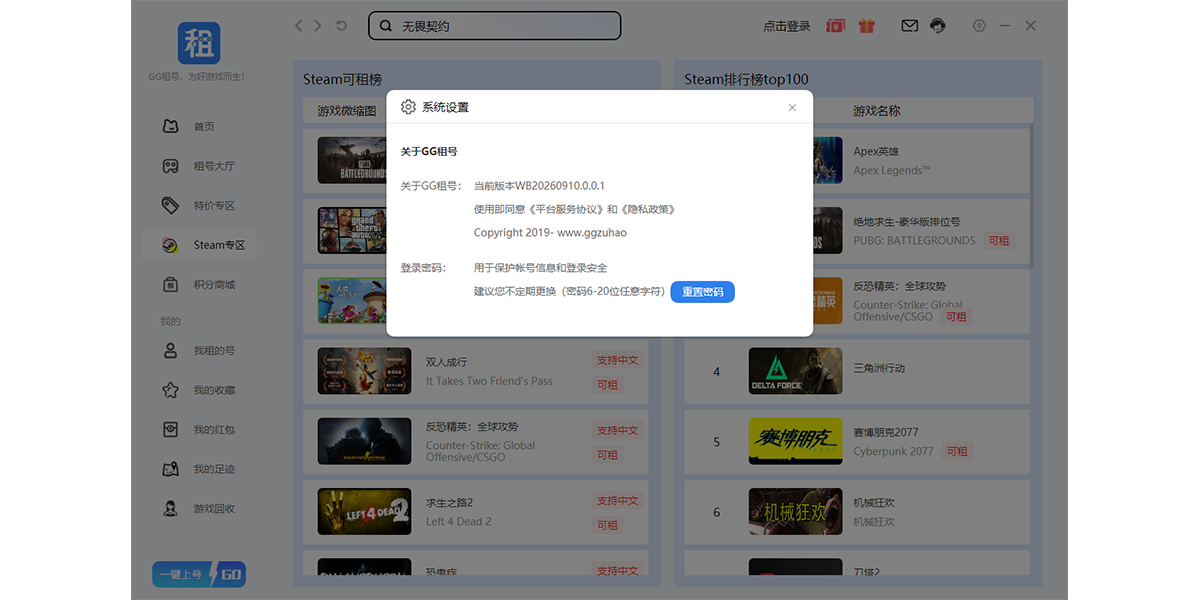The image size is (1200, 600).
Task: Open the mail messages icon
Action: click(x=909, y=26)
